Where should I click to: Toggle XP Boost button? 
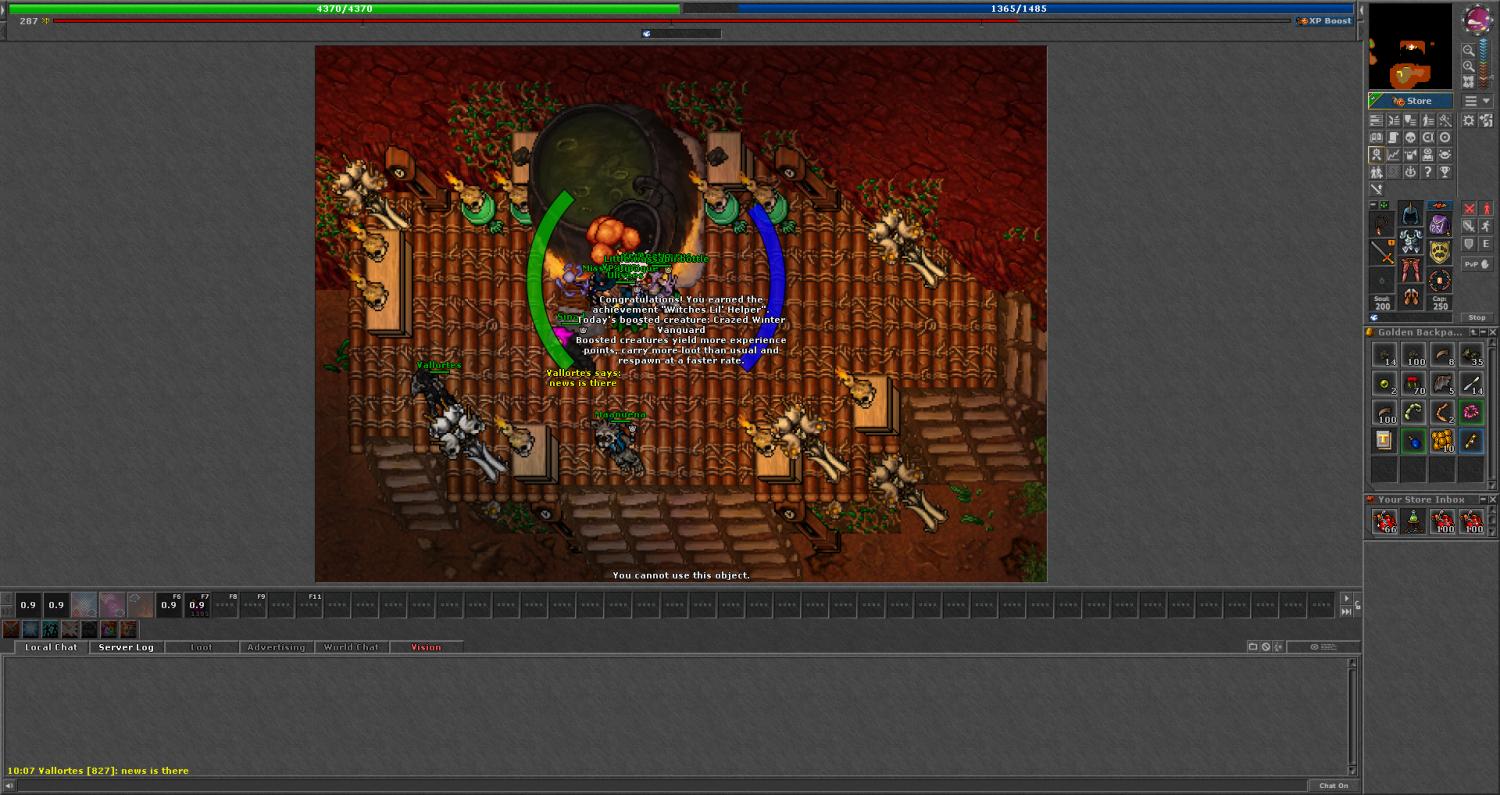tap(1324, 20)
